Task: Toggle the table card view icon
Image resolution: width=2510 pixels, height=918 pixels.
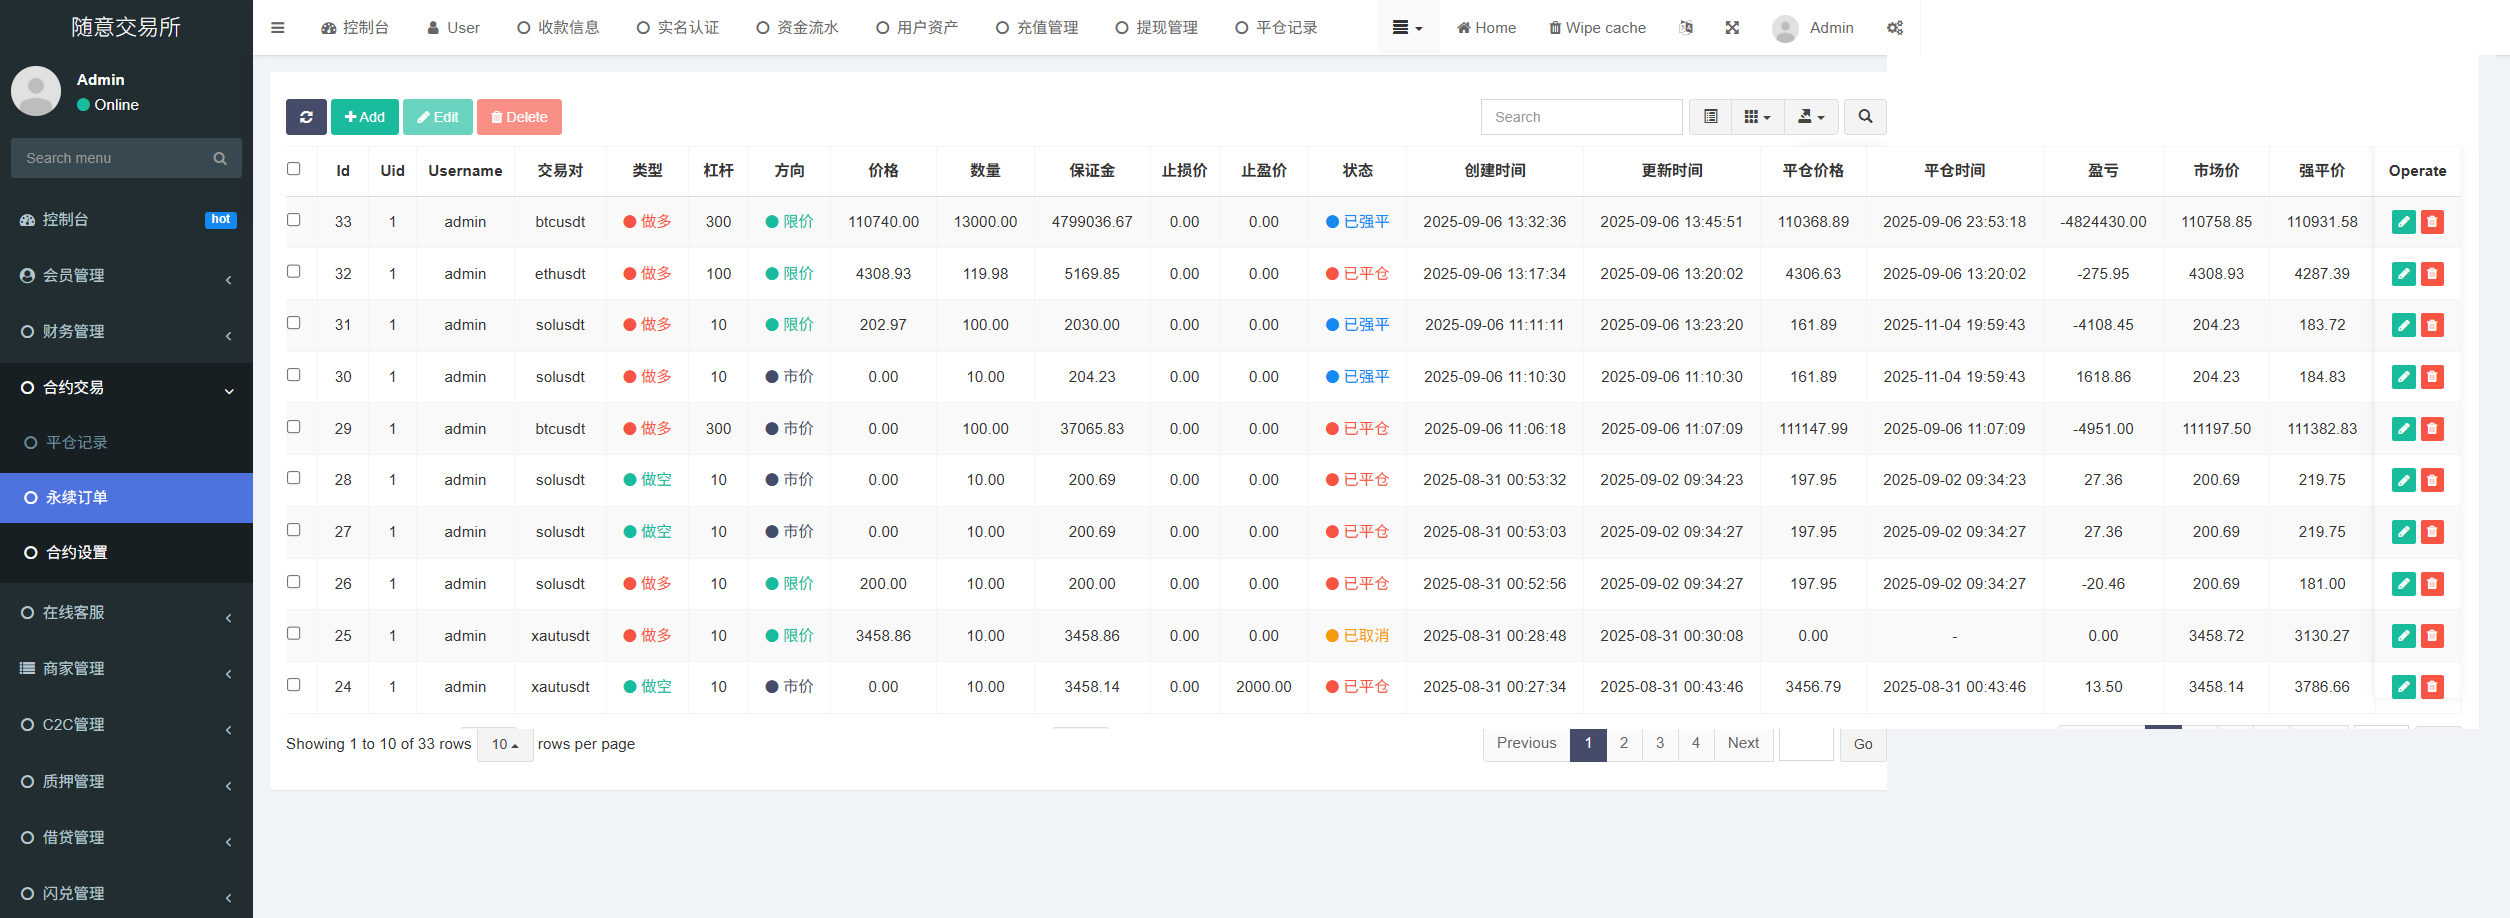Action: pos(1711,117)
